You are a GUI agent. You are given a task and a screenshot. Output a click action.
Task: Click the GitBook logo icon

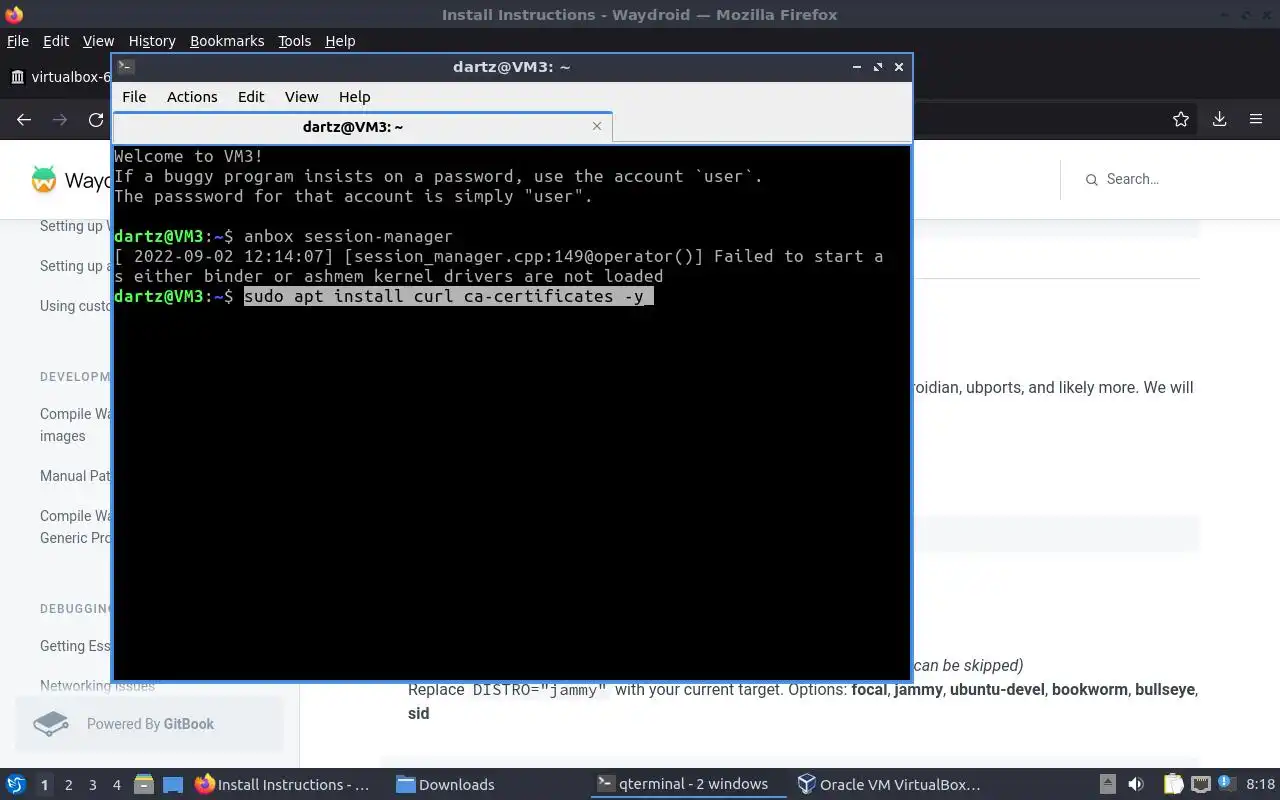[x=51, y=724]
